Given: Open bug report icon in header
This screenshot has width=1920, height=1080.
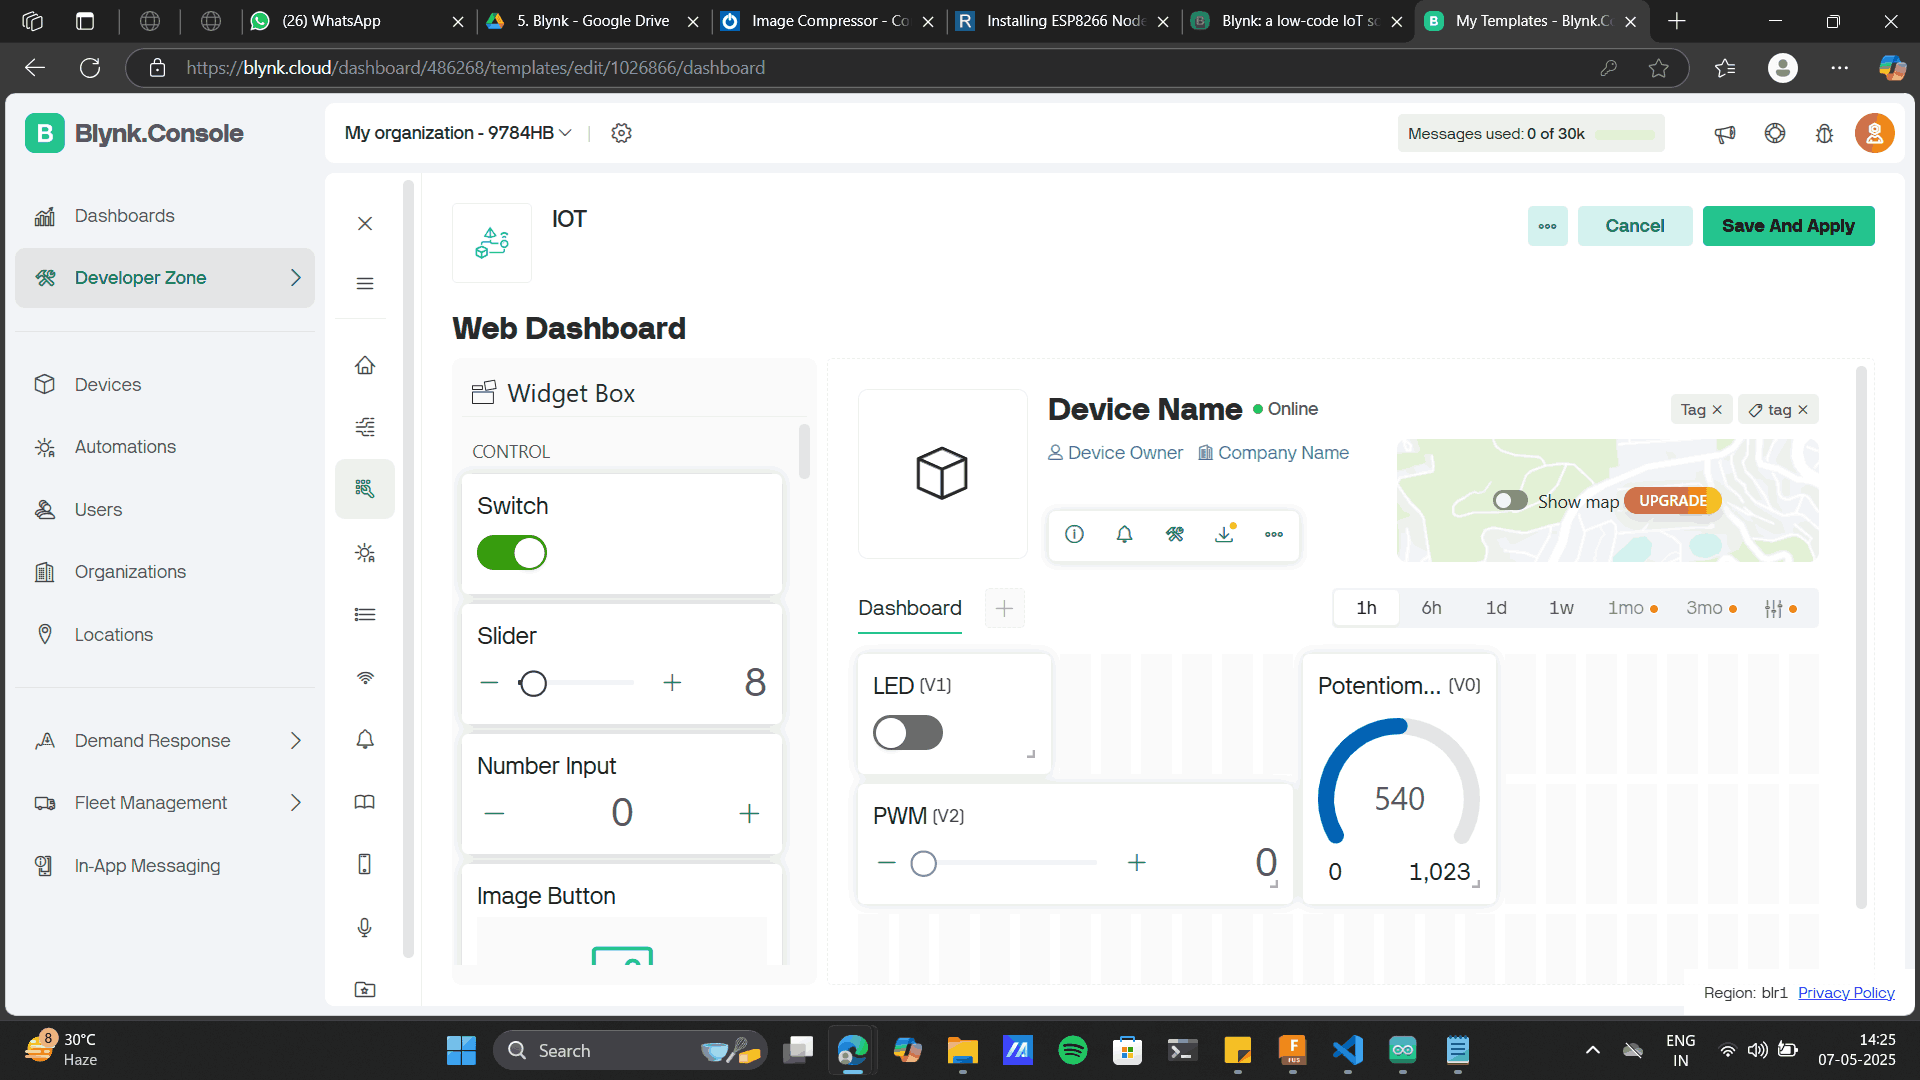Looking at the screenshot, I should pyautogui.click(x=1825, y=133).
